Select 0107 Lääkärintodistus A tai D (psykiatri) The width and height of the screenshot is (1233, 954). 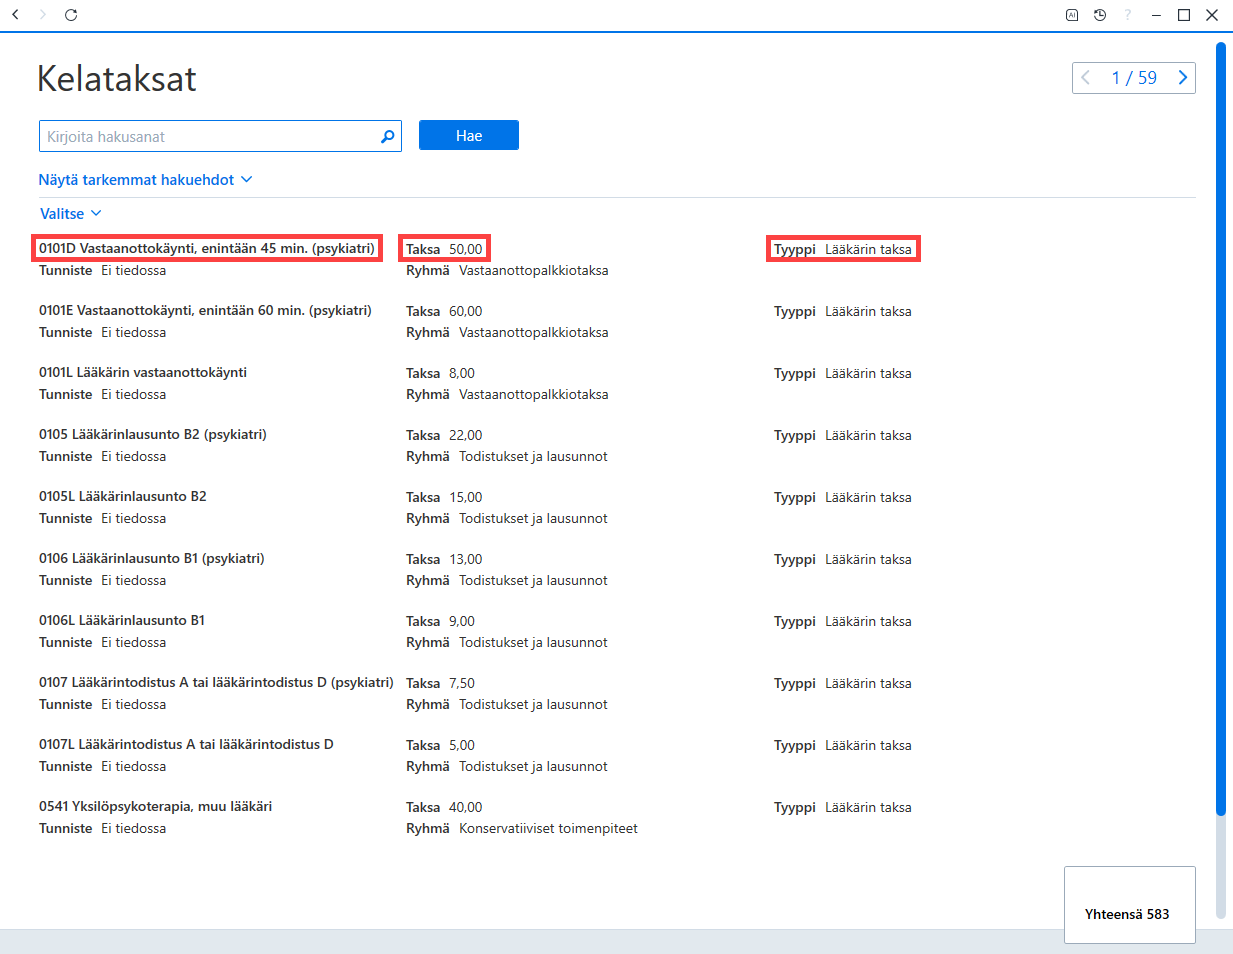pos(216,683)
